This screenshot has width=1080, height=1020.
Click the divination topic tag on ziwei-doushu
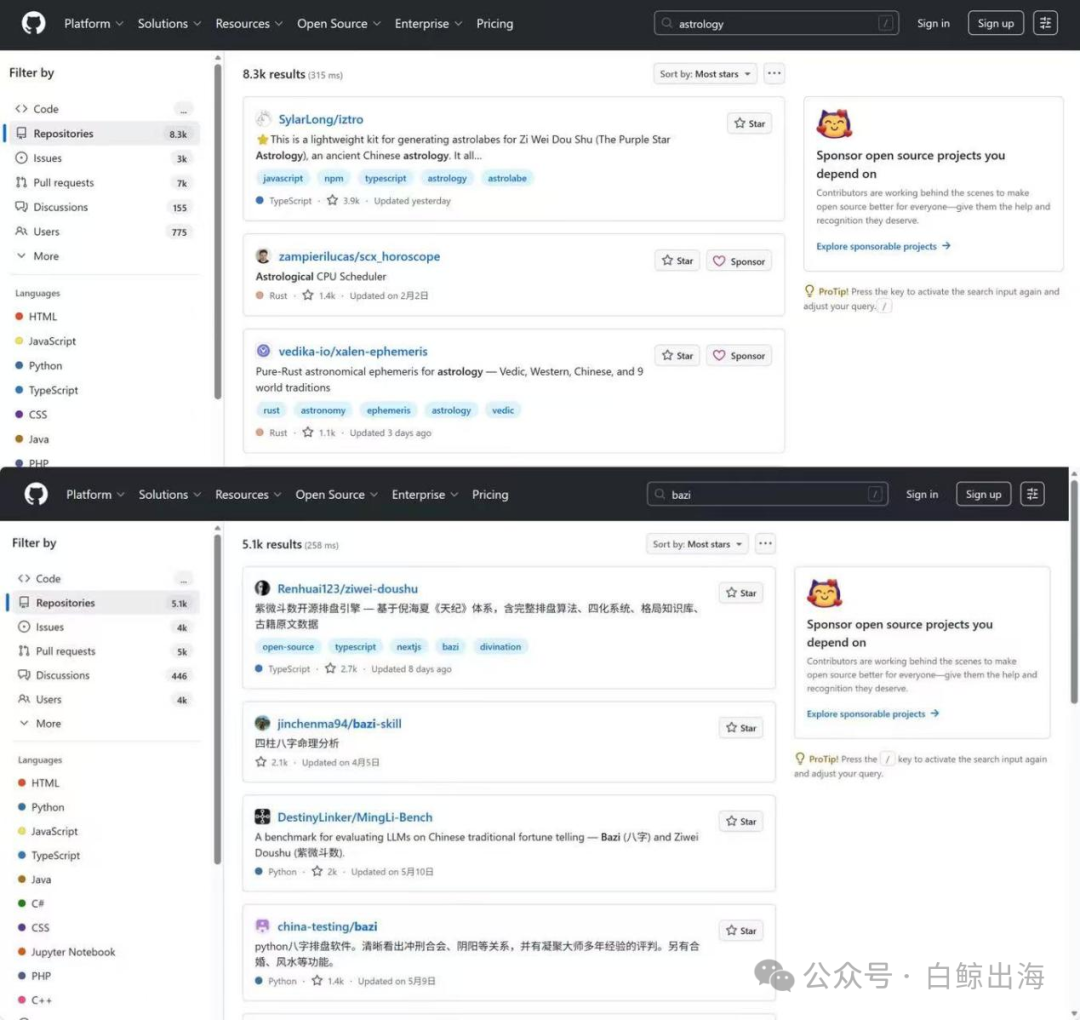coord(500,646)
